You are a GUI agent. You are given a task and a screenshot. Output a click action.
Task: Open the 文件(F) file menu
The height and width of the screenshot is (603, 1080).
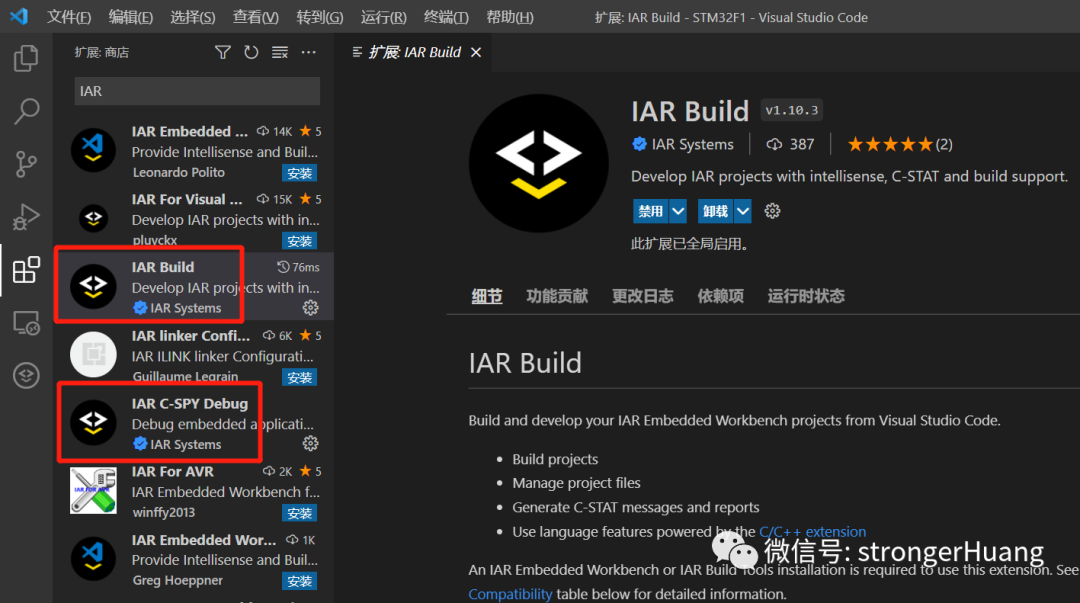[x=69, y=17]
